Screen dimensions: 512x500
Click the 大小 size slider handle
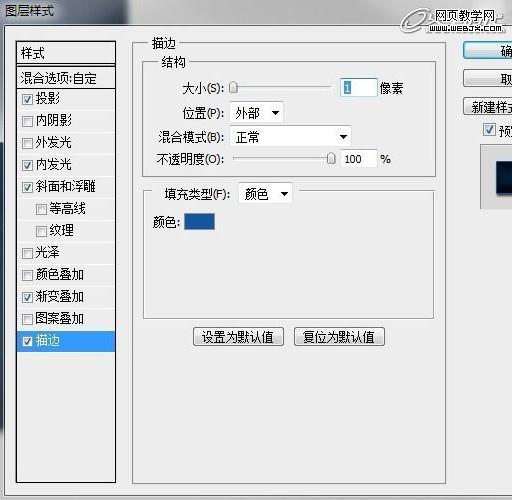(x=233, y=88)
